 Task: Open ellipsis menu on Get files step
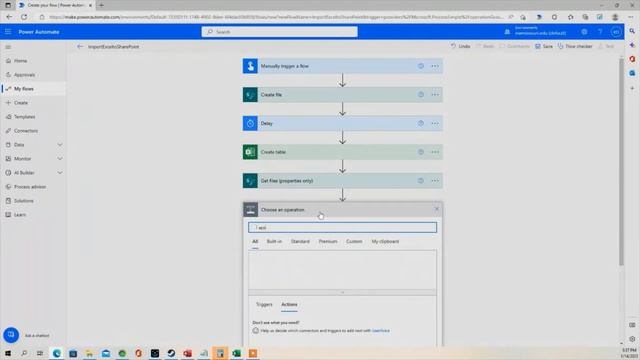click(x=435, y=180)
